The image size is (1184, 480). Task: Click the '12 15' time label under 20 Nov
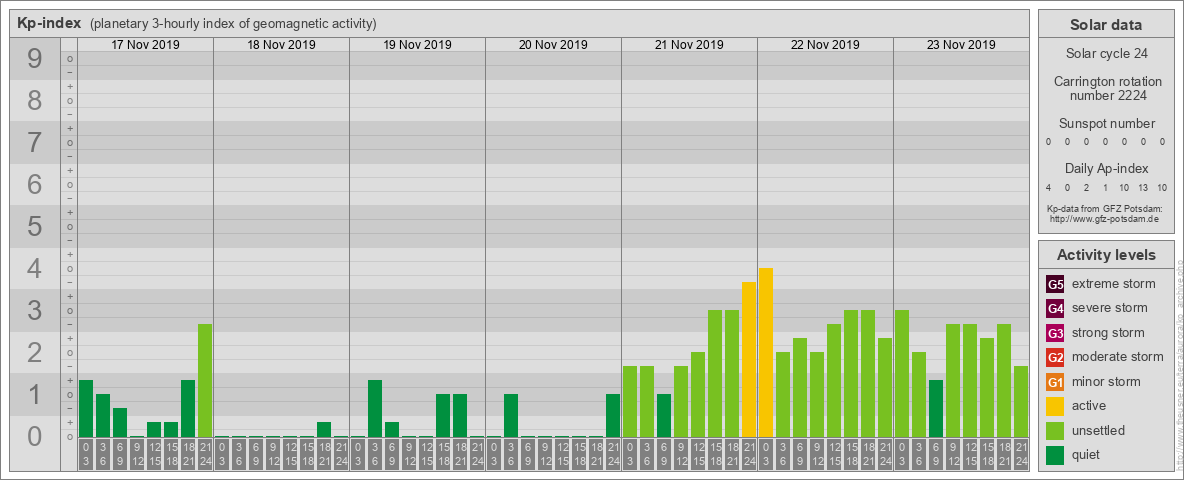[562, 454]
